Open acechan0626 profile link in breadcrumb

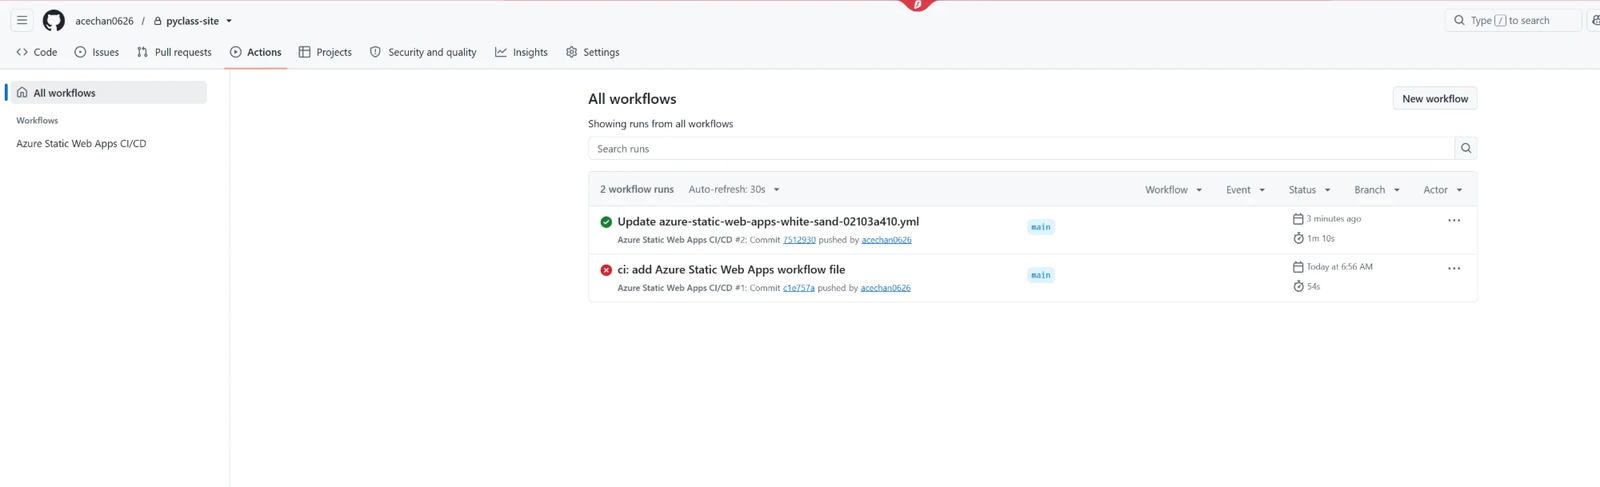[x=104, y=21]
